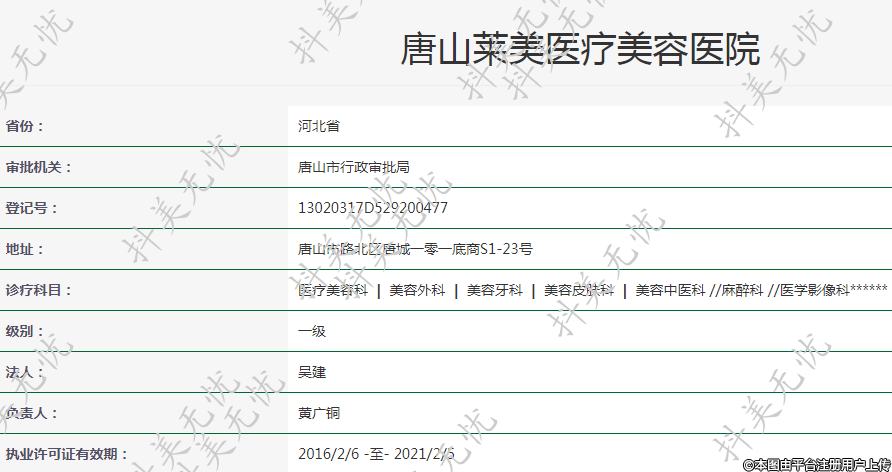Viewport: 892px width, 472px height.
Task: Click the 美容中医科 department text
Action: click(669, 290)
